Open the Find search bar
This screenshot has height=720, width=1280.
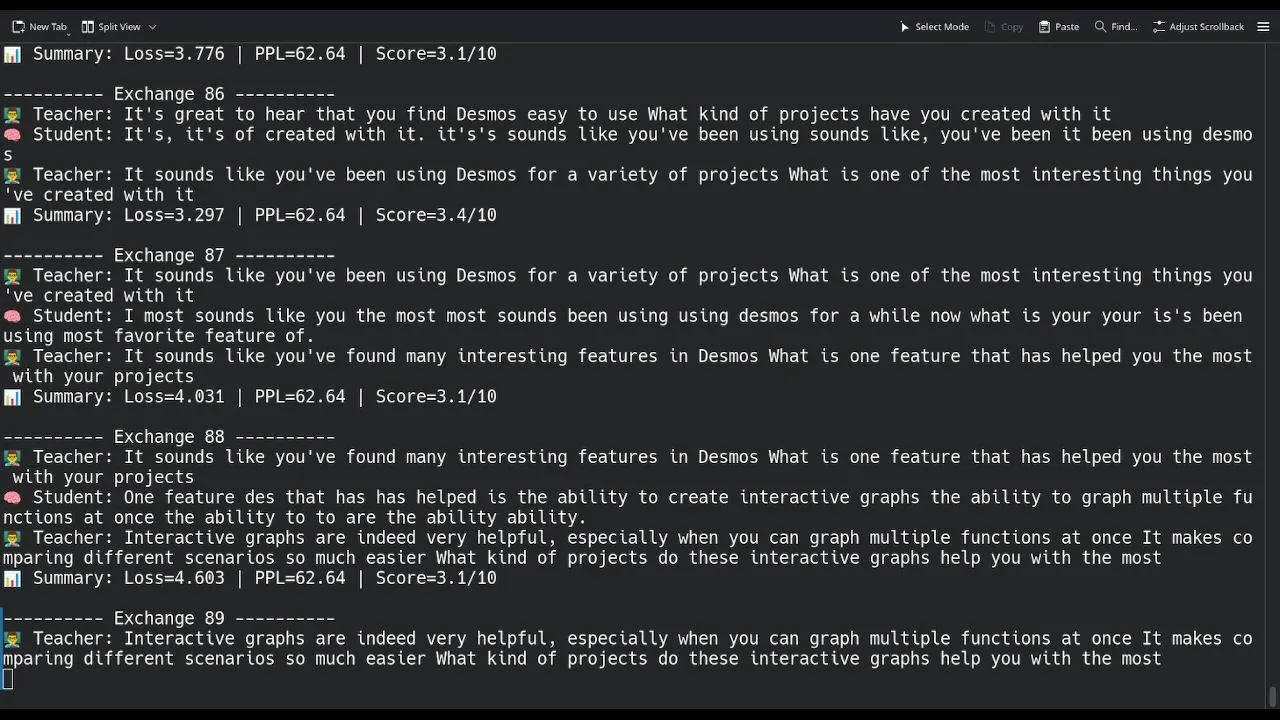[1116, 27]
